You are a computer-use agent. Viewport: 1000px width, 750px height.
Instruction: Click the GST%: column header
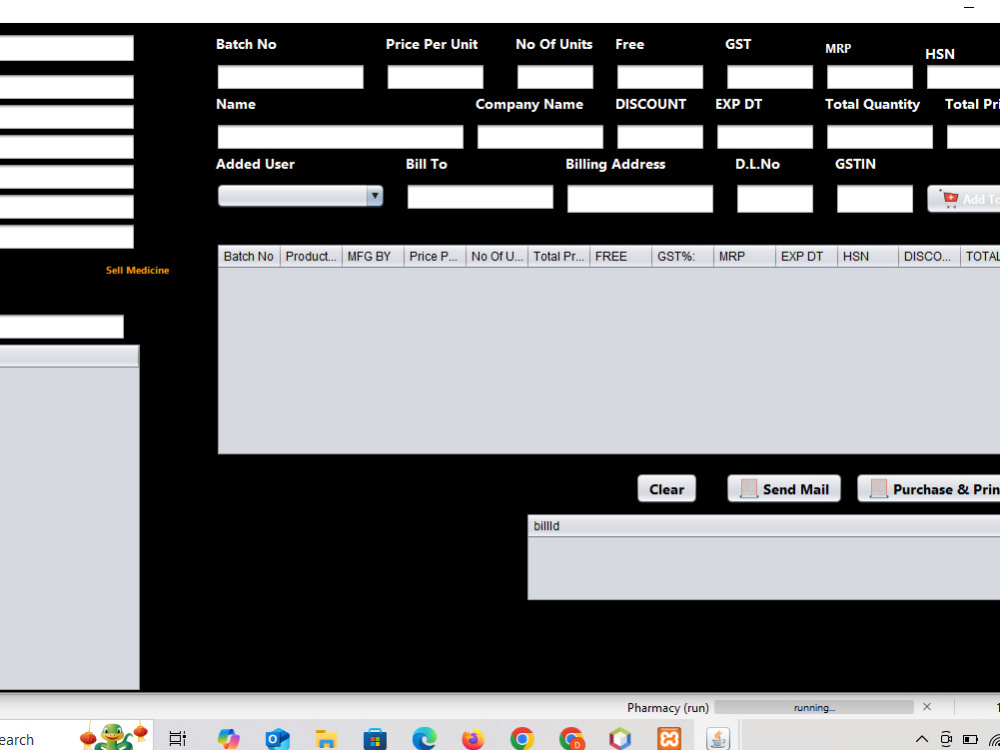[682, 256]
